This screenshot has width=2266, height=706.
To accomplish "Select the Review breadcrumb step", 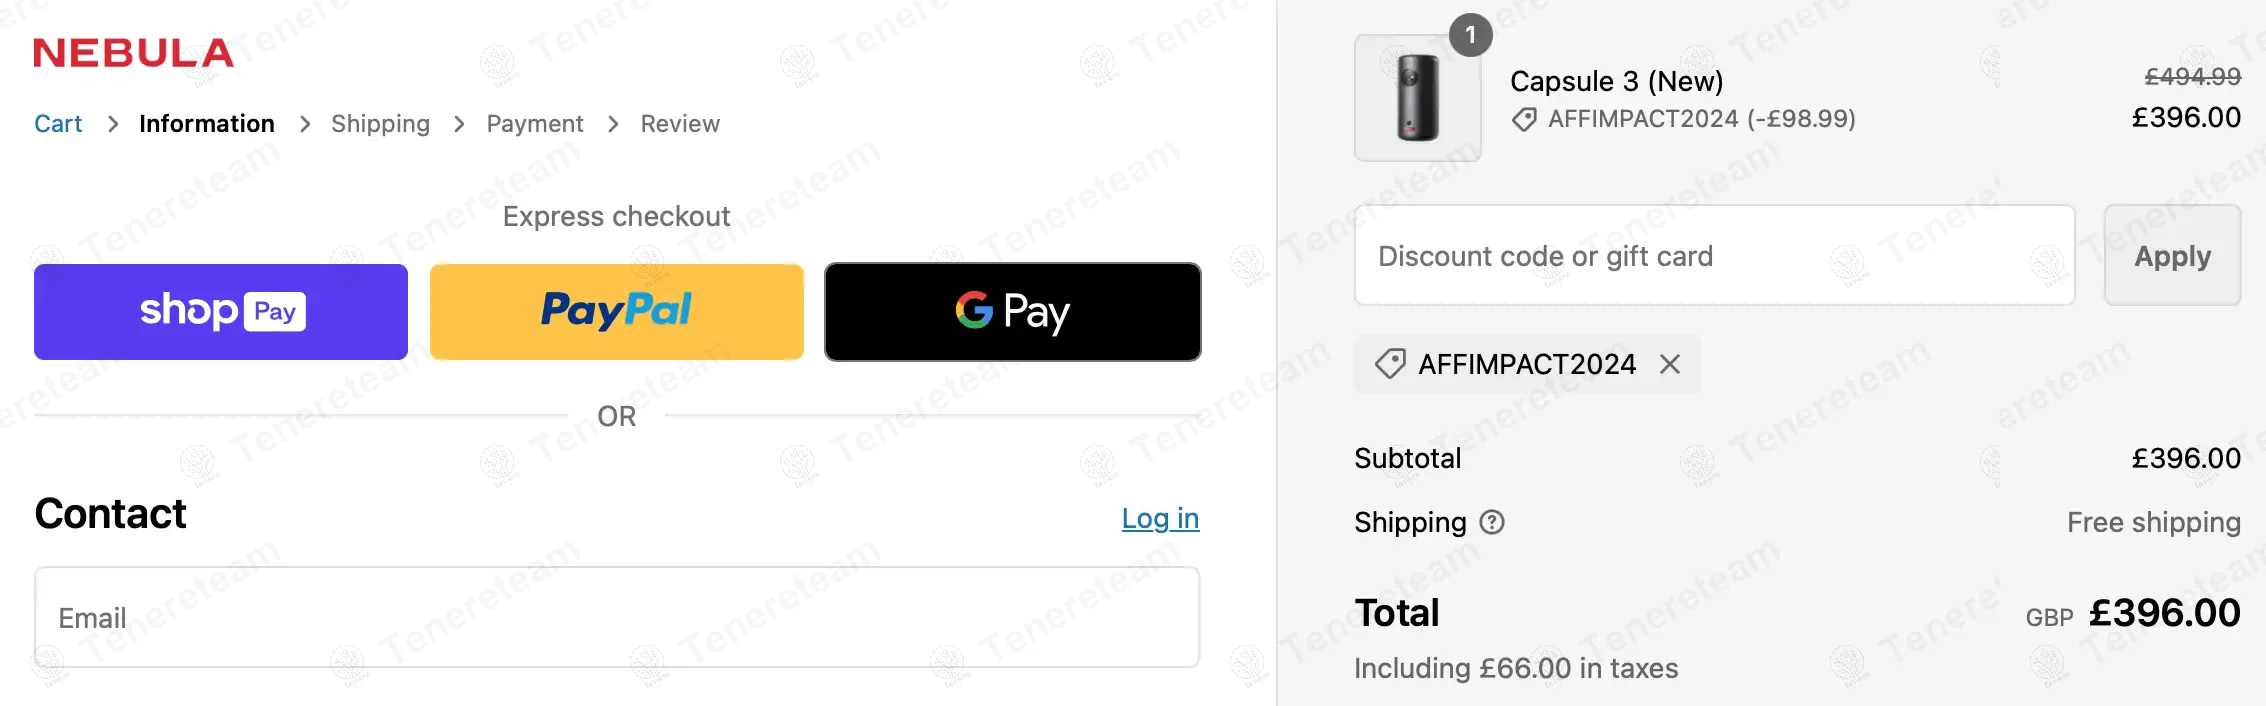I will point(680,124).
